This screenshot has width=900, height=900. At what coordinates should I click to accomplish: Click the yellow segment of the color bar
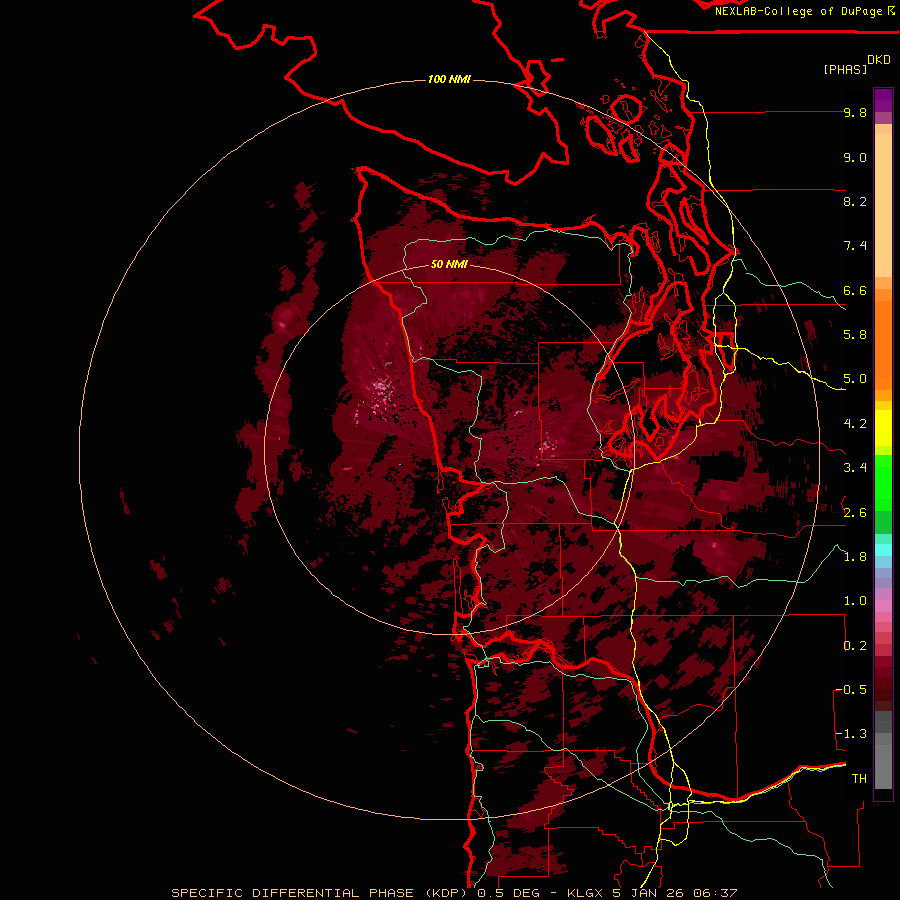pos(883,428)
